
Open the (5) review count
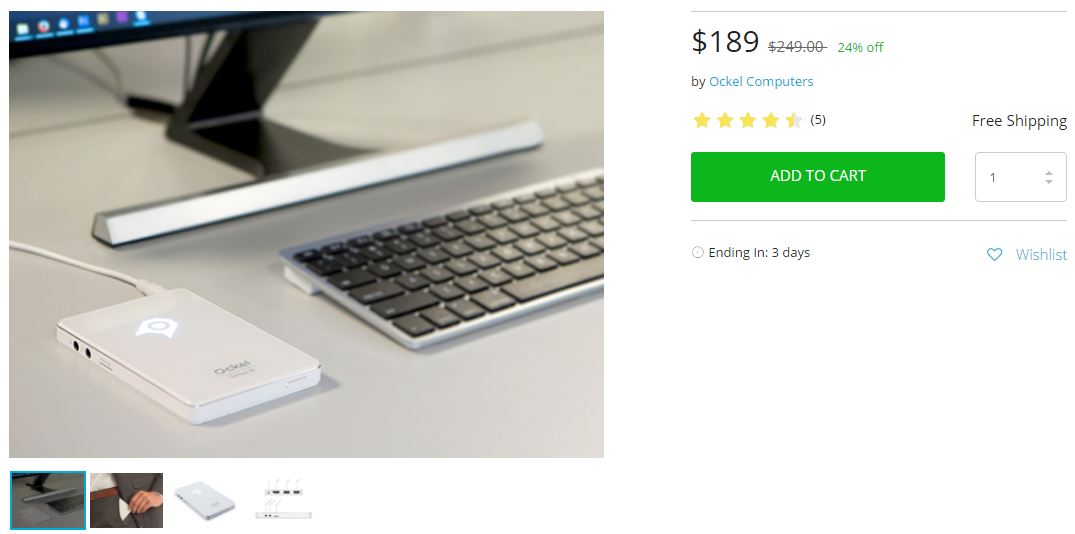click(x=818, y=119)
